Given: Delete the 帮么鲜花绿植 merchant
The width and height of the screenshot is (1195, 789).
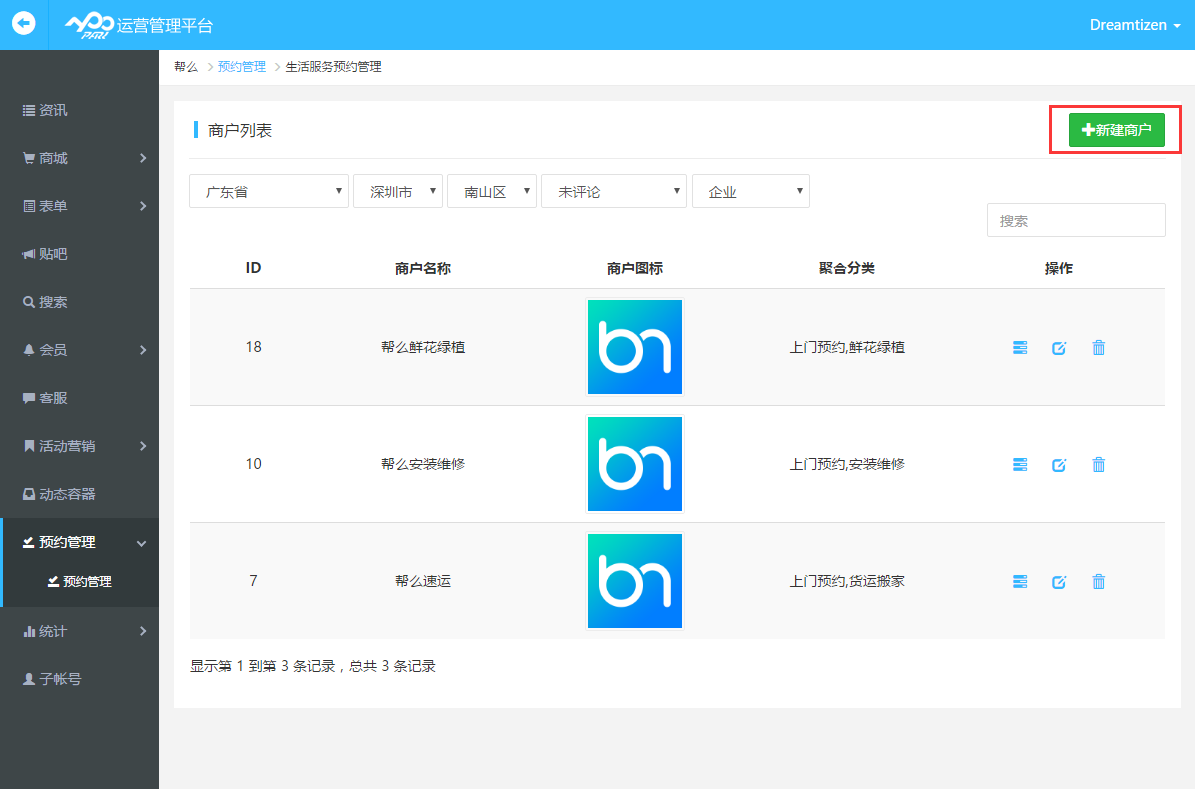Looking at the screenshot, I should (x=1098, y=348).
